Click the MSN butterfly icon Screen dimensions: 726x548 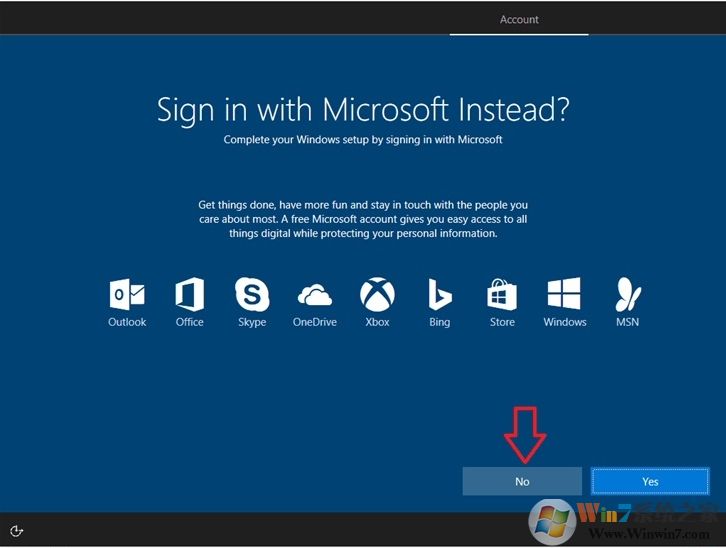click(x=628, y=294)
